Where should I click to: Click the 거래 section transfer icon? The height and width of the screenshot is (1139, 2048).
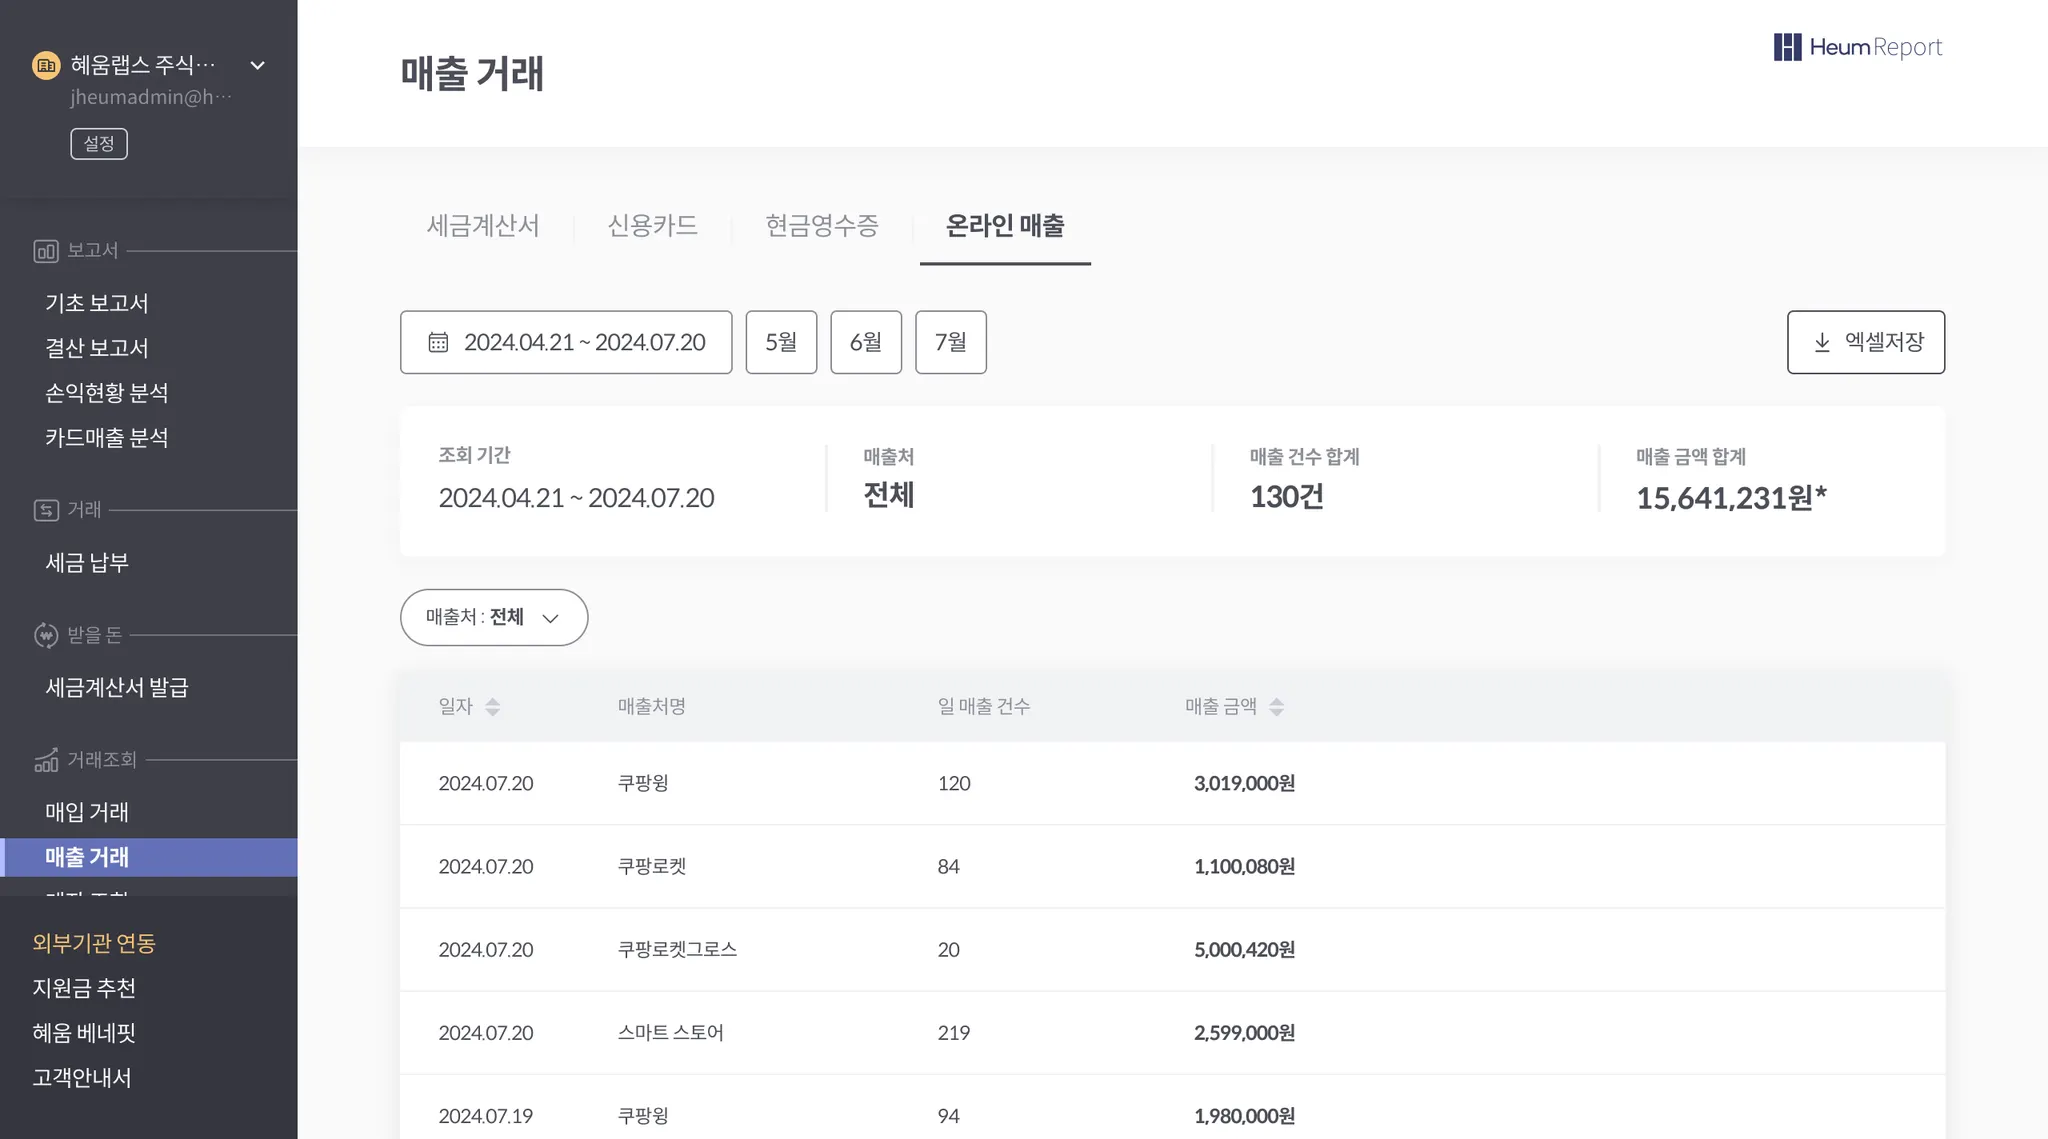pos(46,510)
